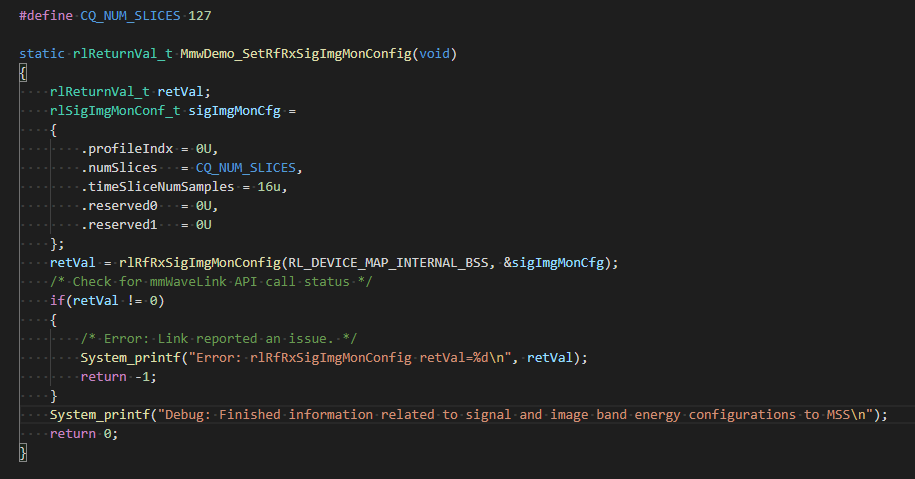This screenshot has width=915, height=479.
Task: Click the .profileIndx field
Action: [127, 149]
